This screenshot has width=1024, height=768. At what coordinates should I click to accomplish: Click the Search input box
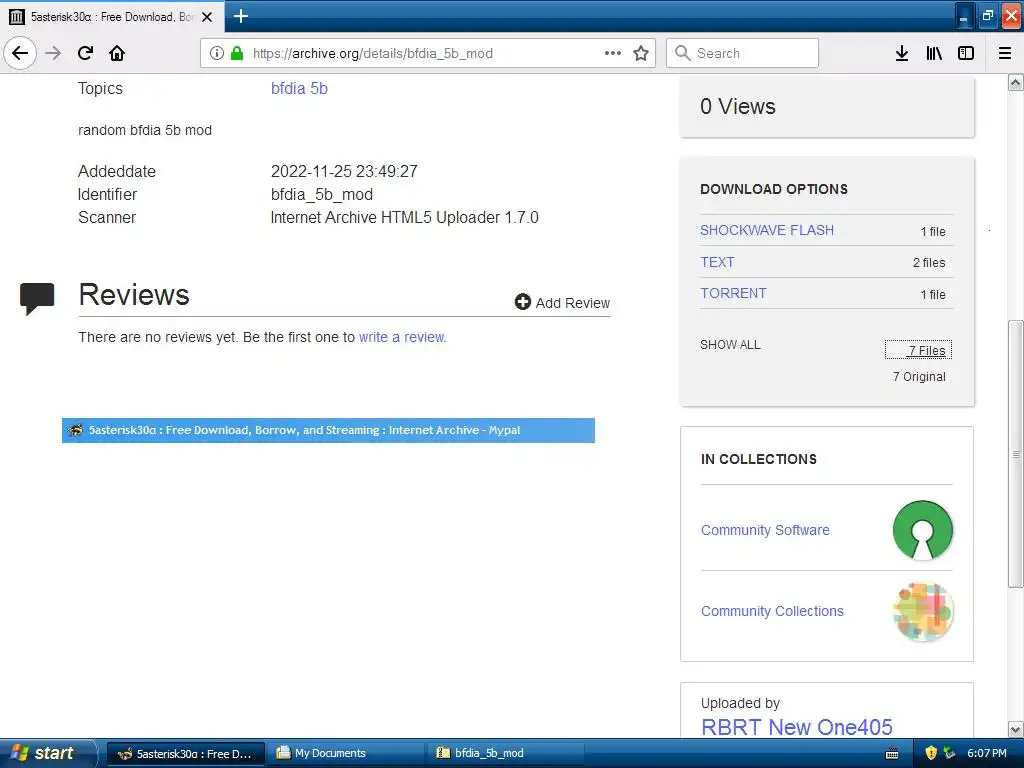[x=742, y=53]
